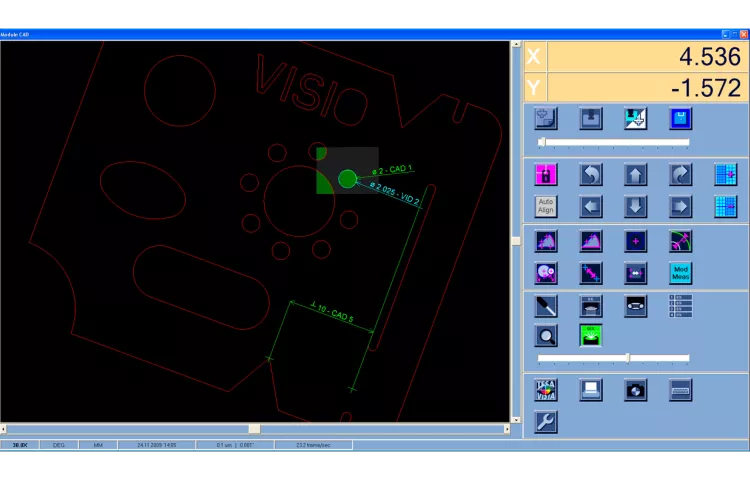Click the blue floppy disk save icon
The width and height of the screenshot is (750, 480).
(x=680, y=119)
